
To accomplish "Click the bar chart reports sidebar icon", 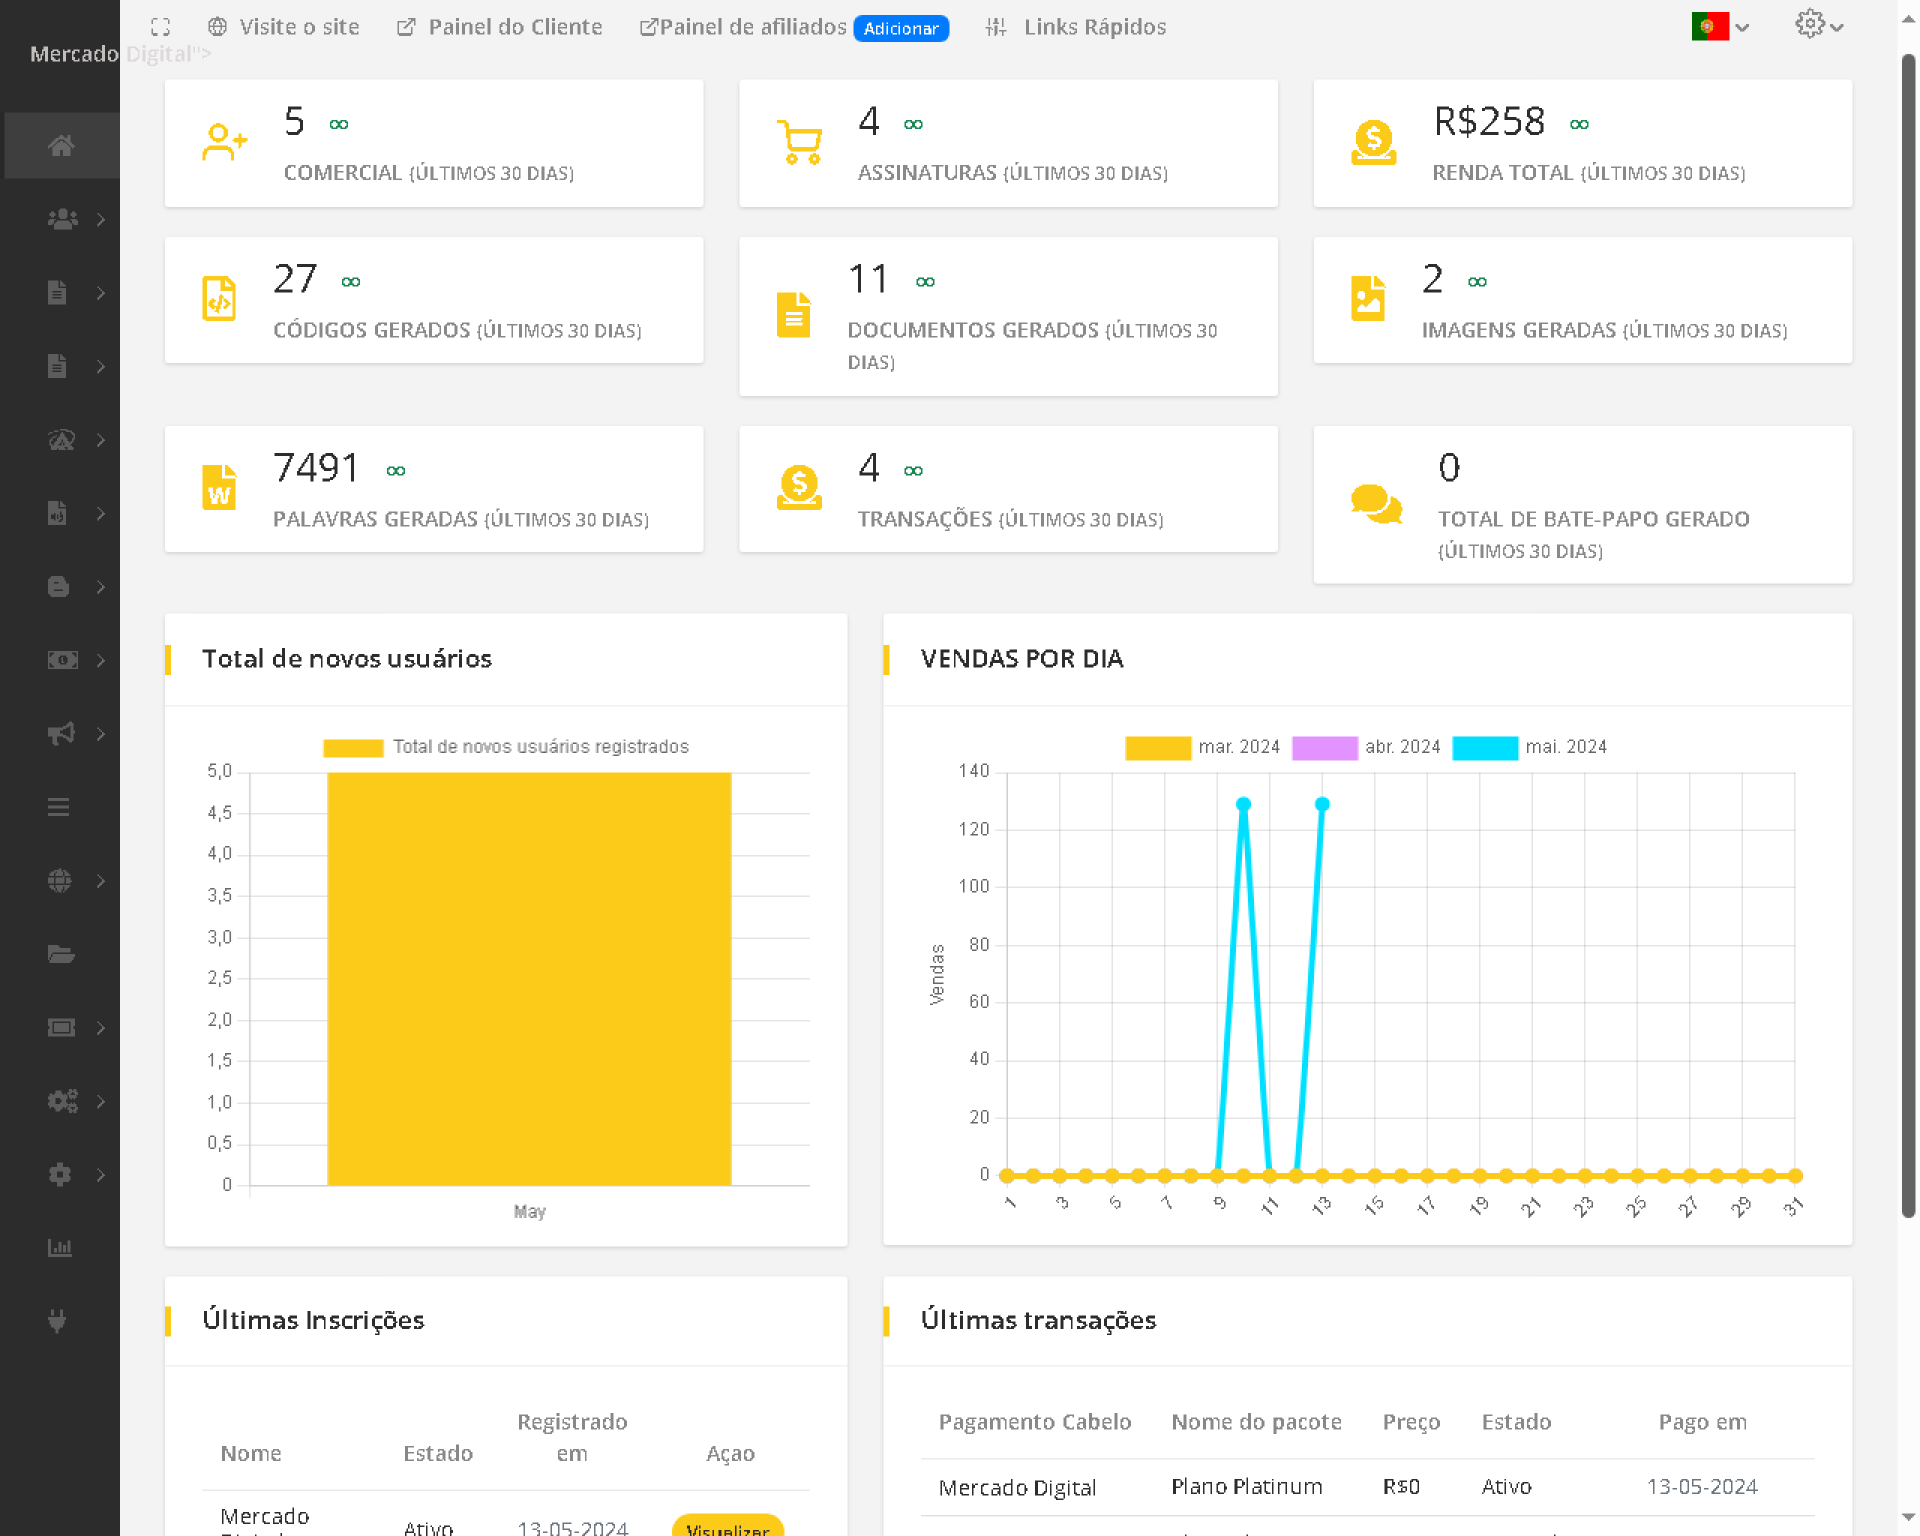I will click(60, 1247).
